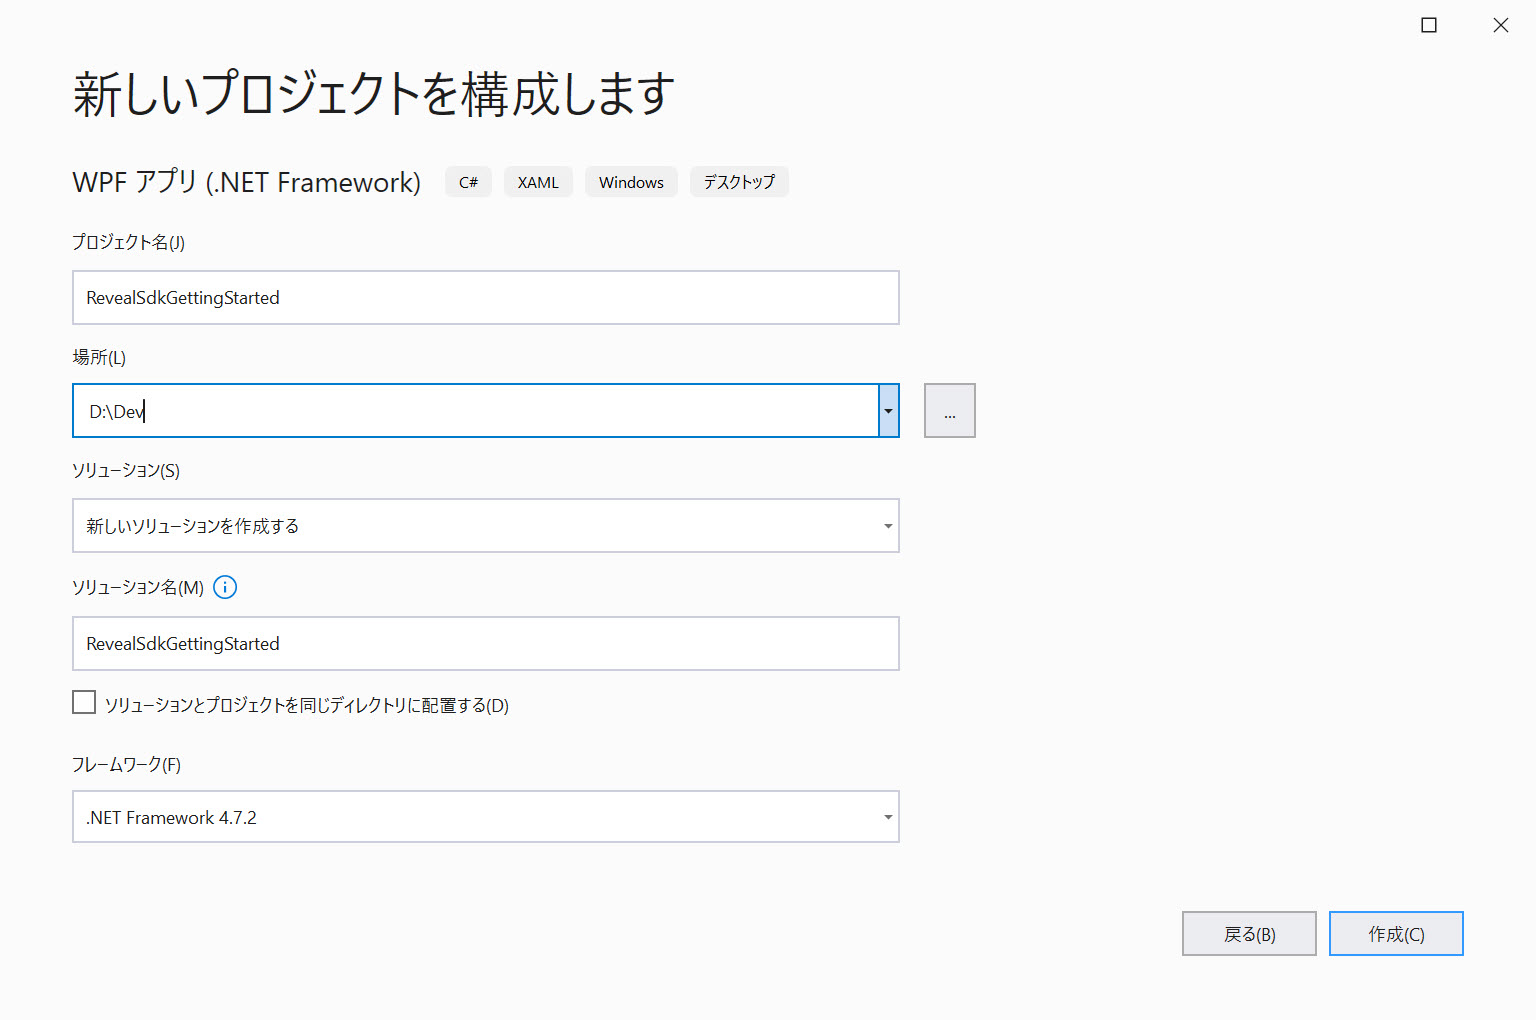
Task: Expand the .NET Framework 4.7.2 version dropdown
Action: coord(486,817)
